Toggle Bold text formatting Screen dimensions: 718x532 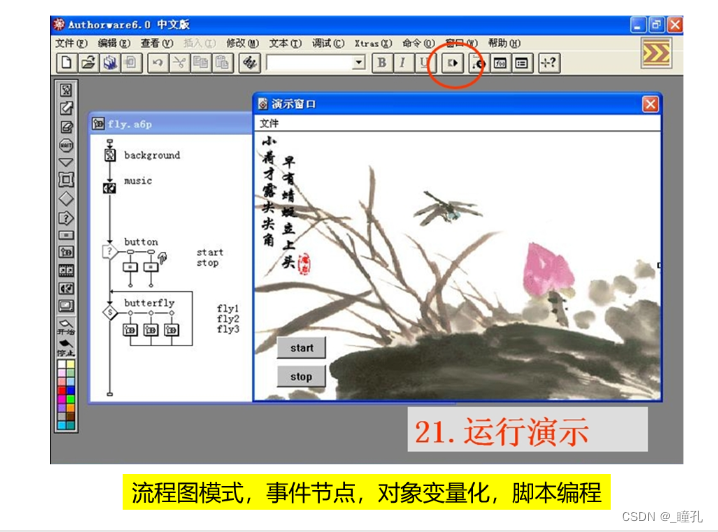pos(381,63)
